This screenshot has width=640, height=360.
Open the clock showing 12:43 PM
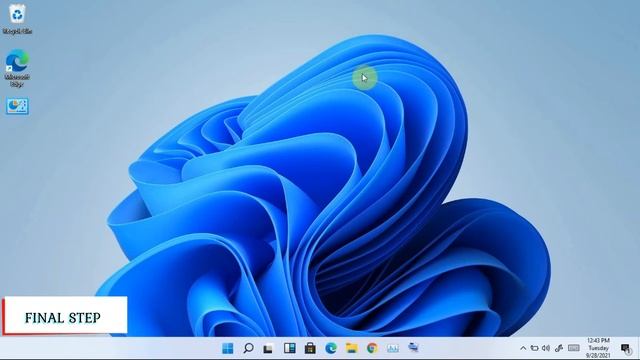coord(598,348)
